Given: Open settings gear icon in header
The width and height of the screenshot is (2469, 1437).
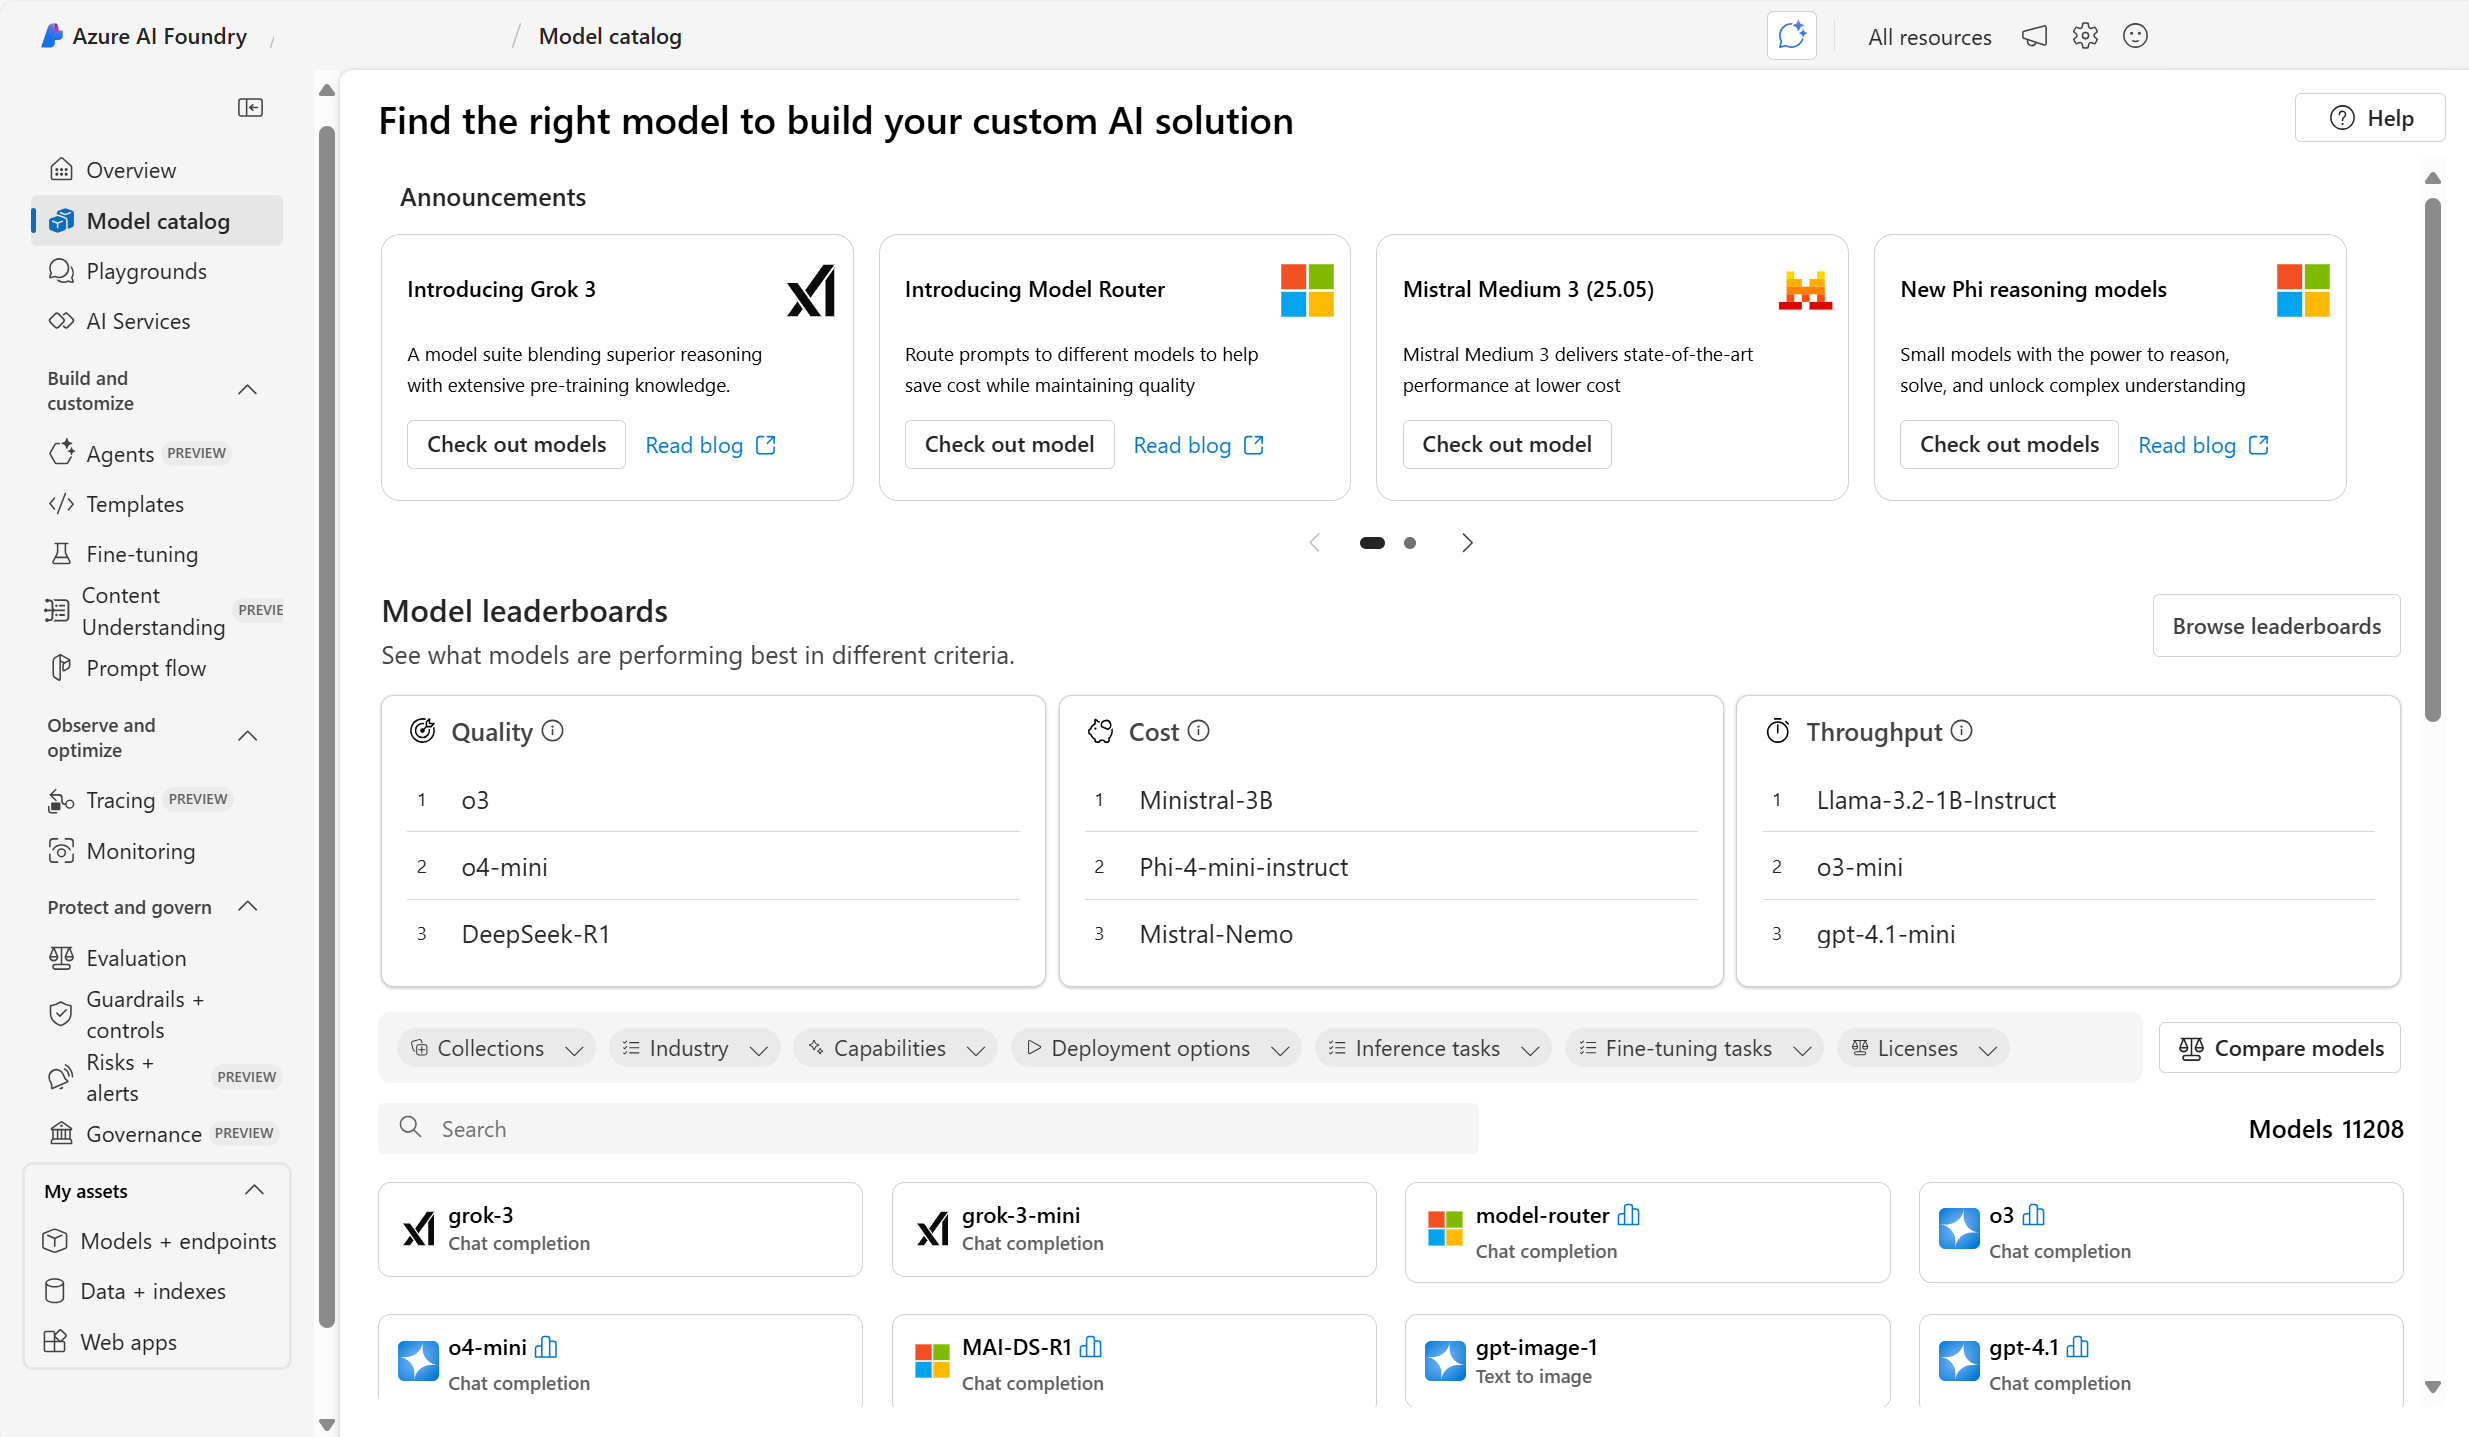Looking at the screenshot, I should click(2085, 37).
